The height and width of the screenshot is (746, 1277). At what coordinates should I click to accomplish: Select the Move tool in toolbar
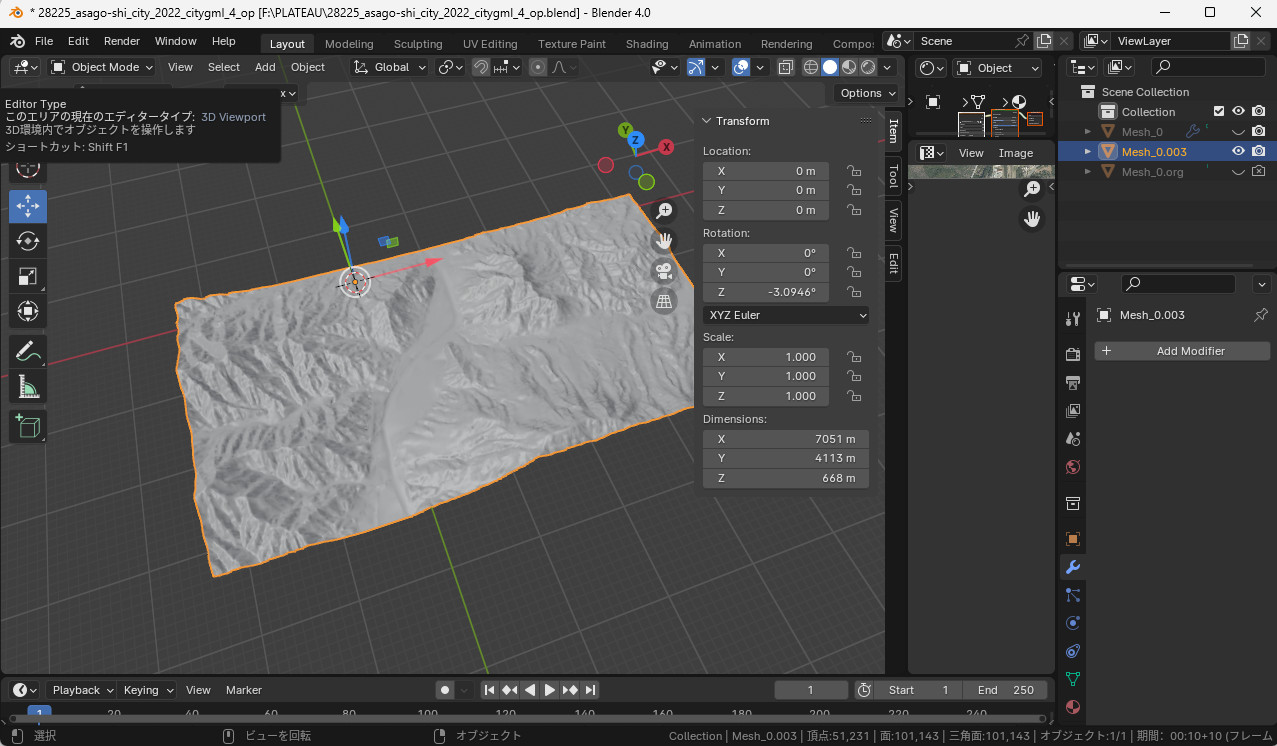pyautogui.click(x=28, y=205)
